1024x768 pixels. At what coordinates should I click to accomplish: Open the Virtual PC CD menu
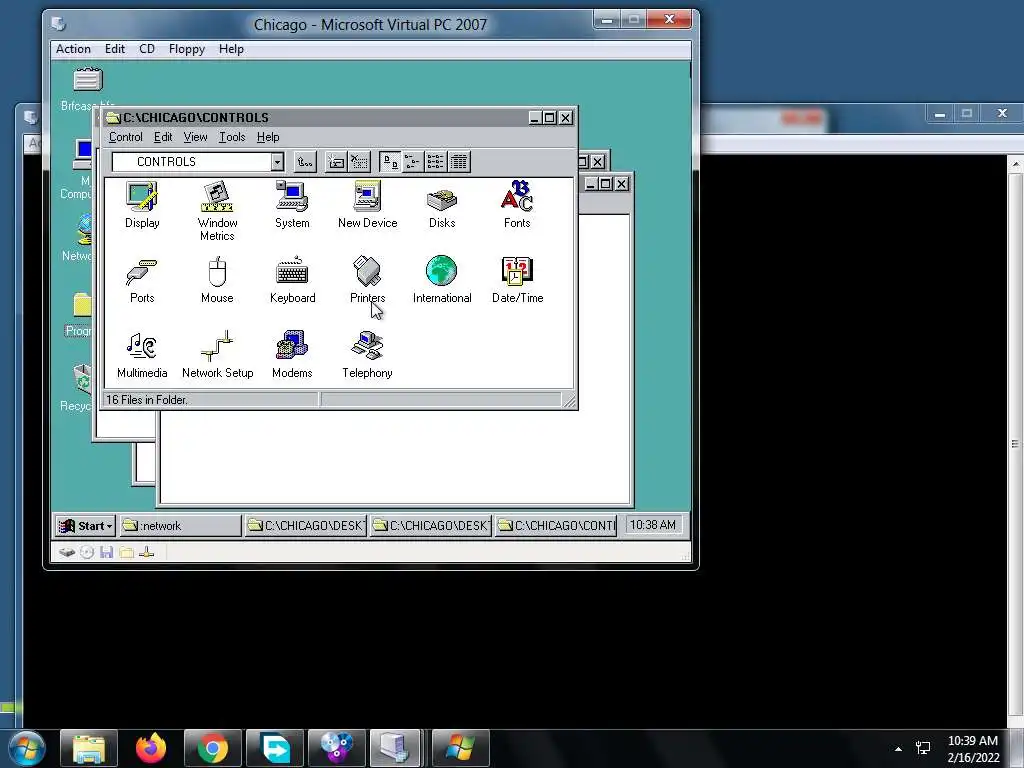[x=147, y=49]
